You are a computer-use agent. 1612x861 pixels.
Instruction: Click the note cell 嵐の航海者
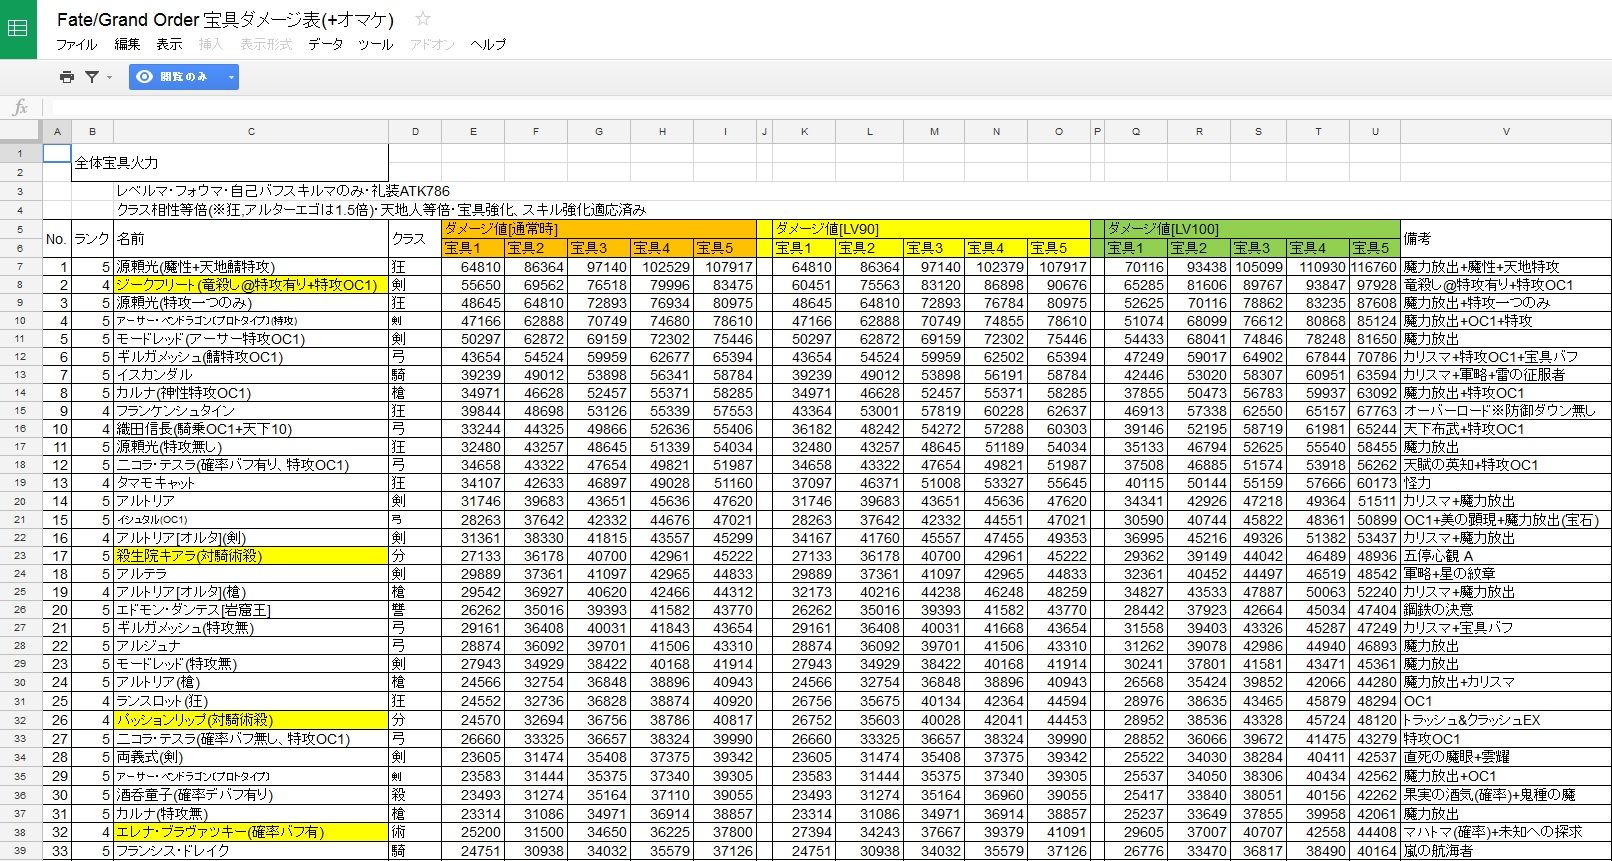point(1506,851)
